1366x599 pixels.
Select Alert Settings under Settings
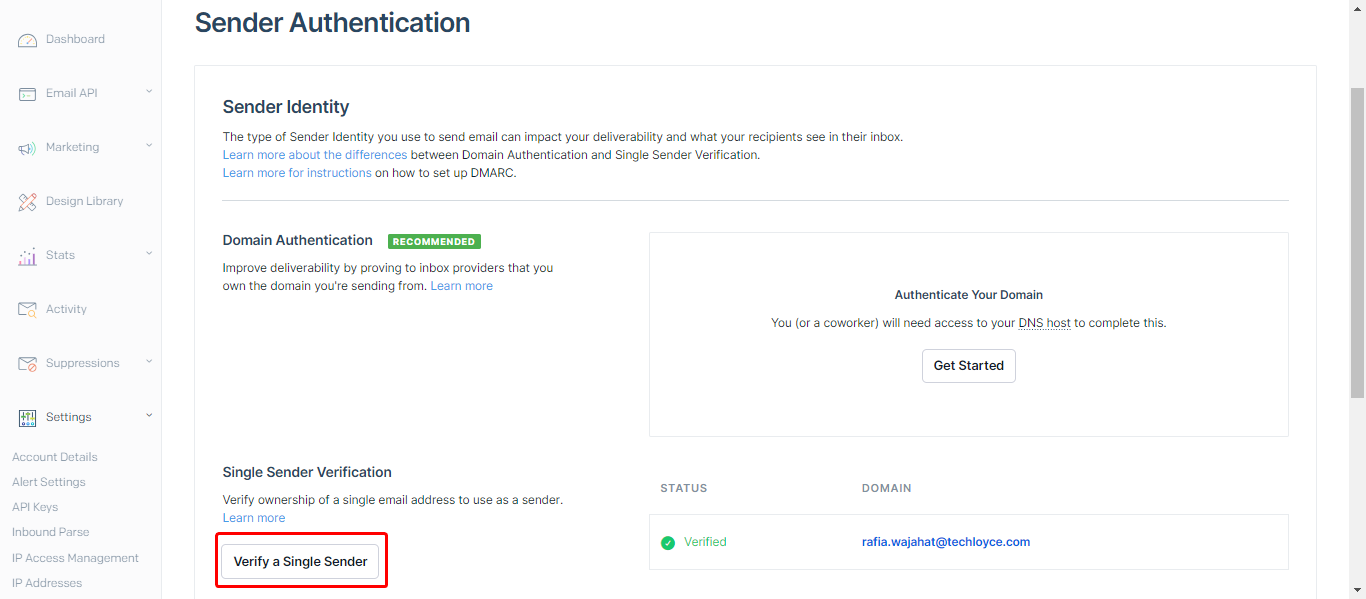coord(49,482)
